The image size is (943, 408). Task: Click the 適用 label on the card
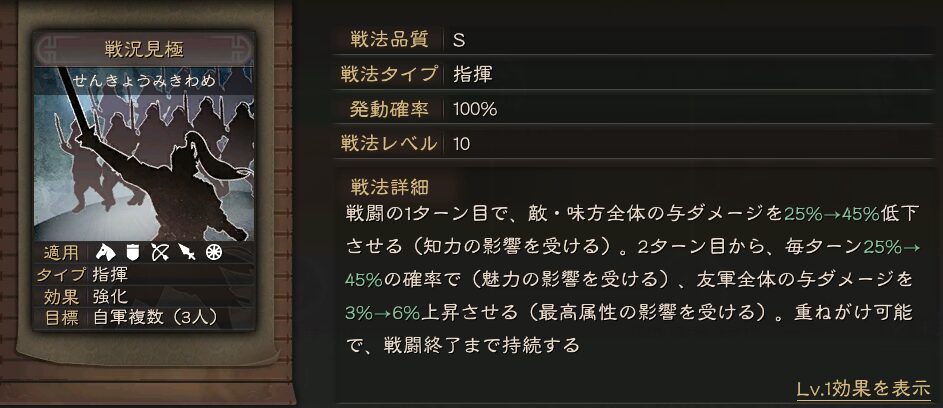pos(61,253)
